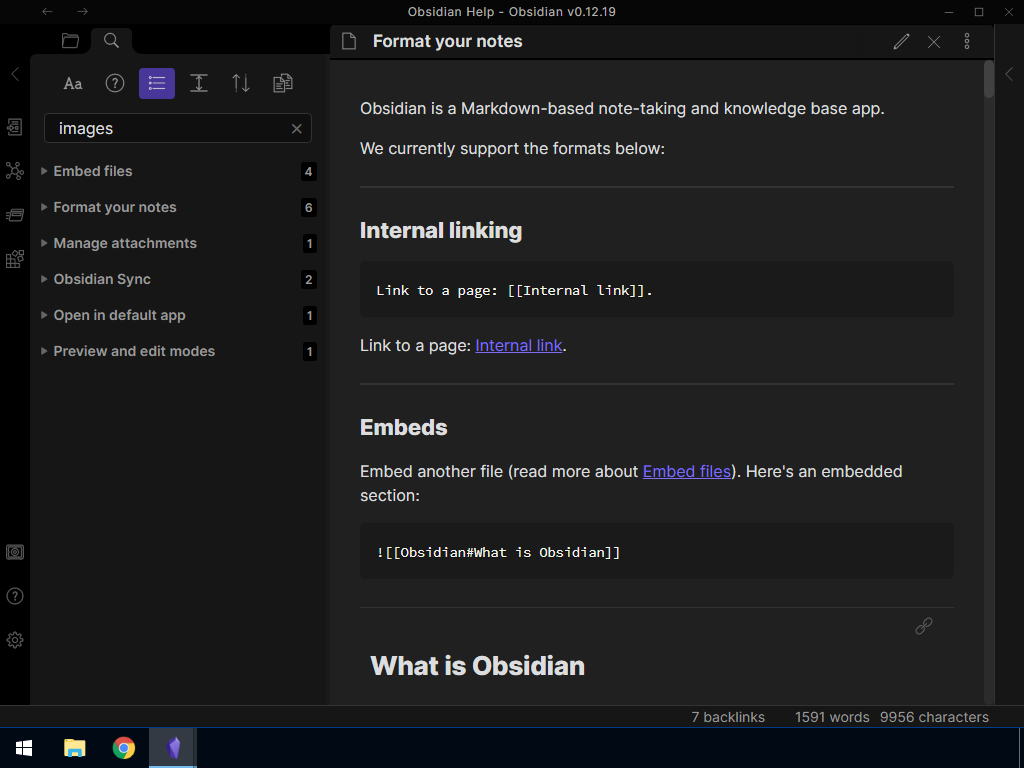Clear the search query with X
The image size is (1024, 768).
point(296,129)
